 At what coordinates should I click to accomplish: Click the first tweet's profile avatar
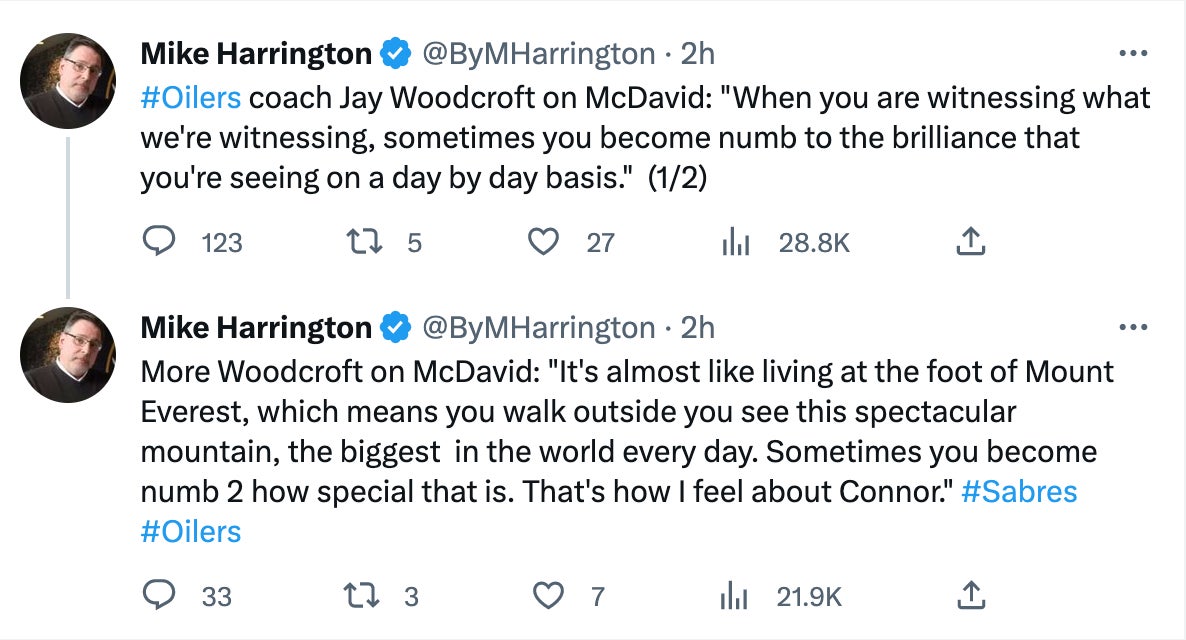pyautogui.click(x=68, y=79)
